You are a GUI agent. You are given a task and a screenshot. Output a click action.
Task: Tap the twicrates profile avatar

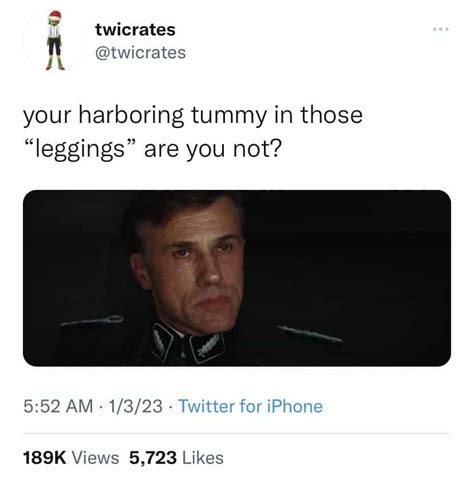click(x=55, y=40)
